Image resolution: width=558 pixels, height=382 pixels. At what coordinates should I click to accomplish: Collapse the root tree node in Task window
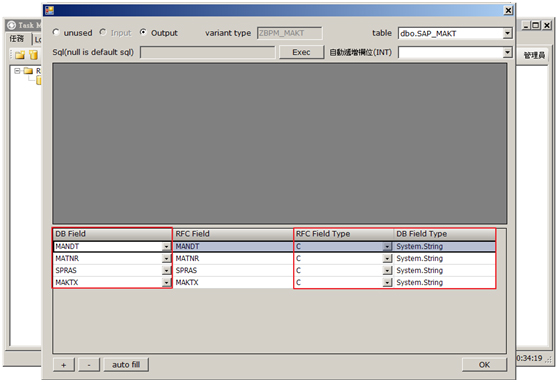17,71
